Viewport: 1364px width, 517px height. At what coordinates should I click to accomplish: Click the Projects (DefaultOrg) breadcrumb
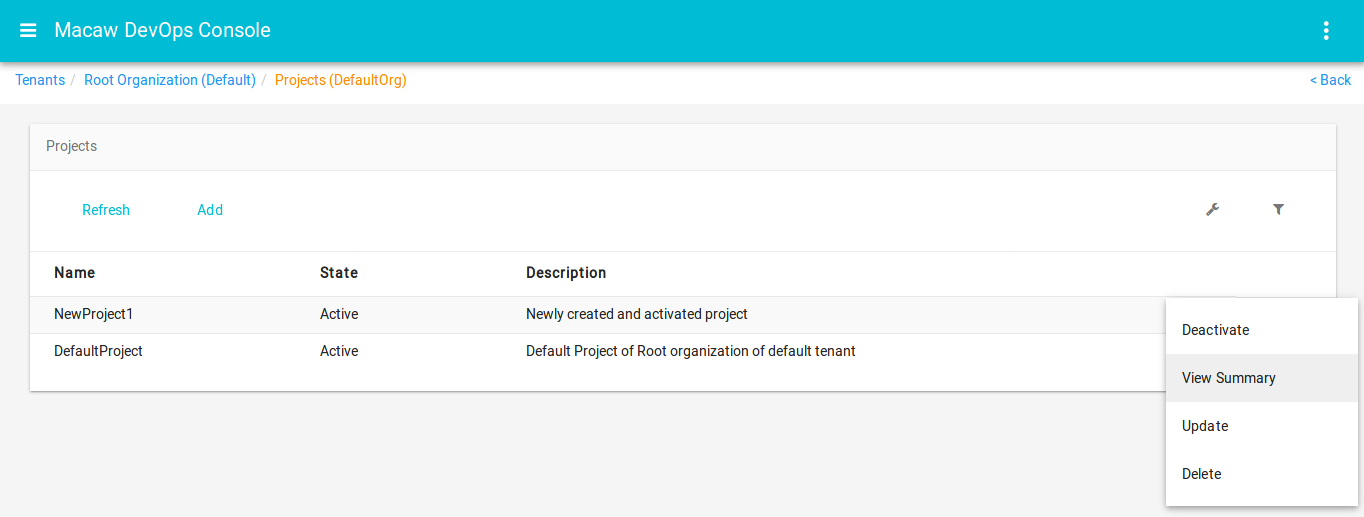point(340,80)
